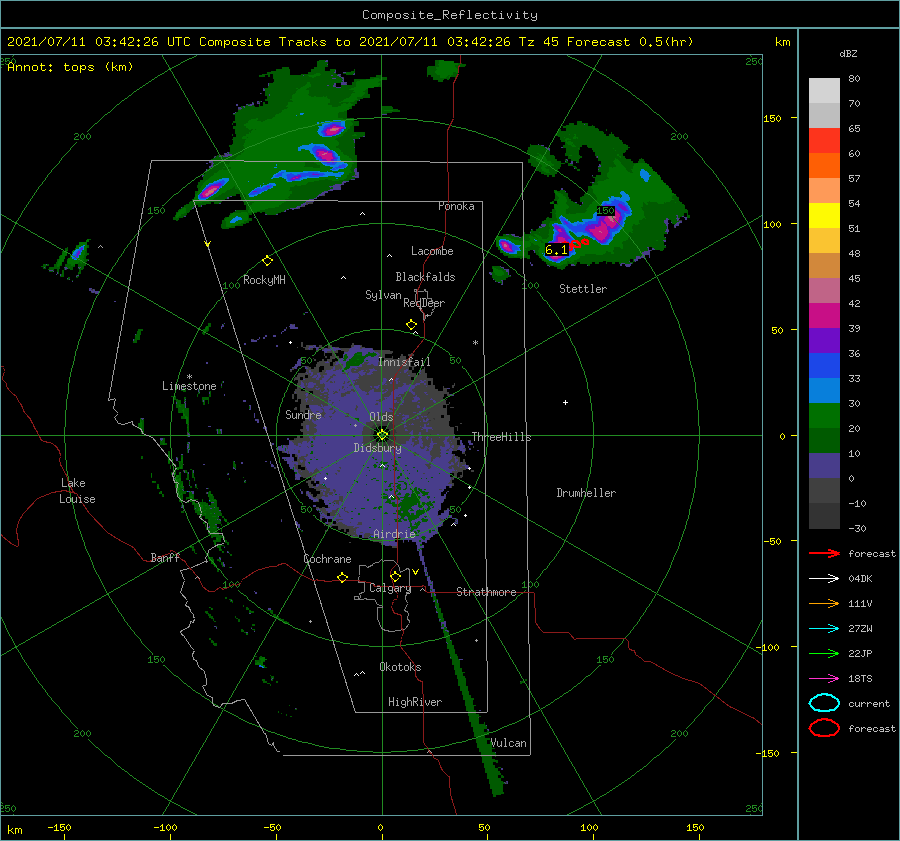This screenshot has height=841, width=900.
Task: Pick the 54 dBZ yellow swatch
Action: click(x=824, y=216)
